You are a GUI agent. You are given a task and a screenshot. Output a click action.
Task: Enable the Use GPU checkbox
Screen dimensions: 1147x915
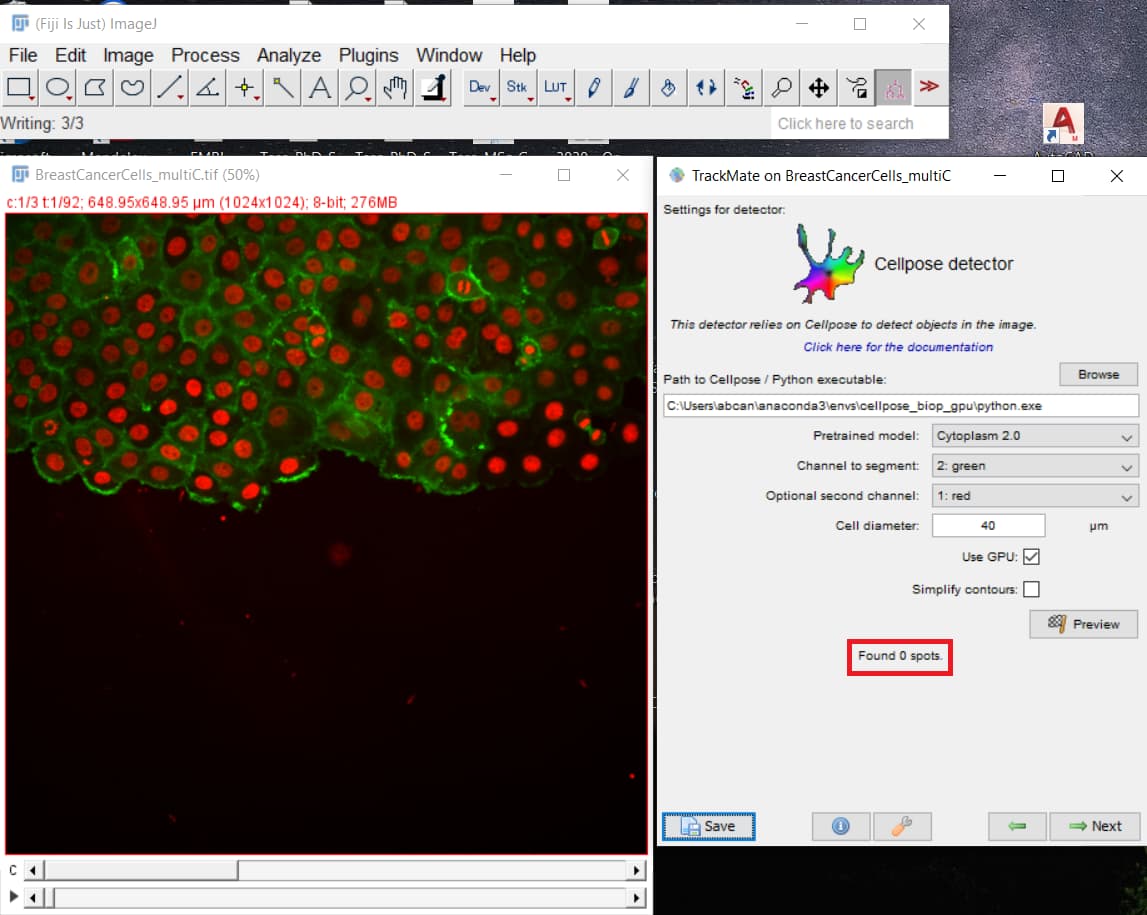(1031, 557)
